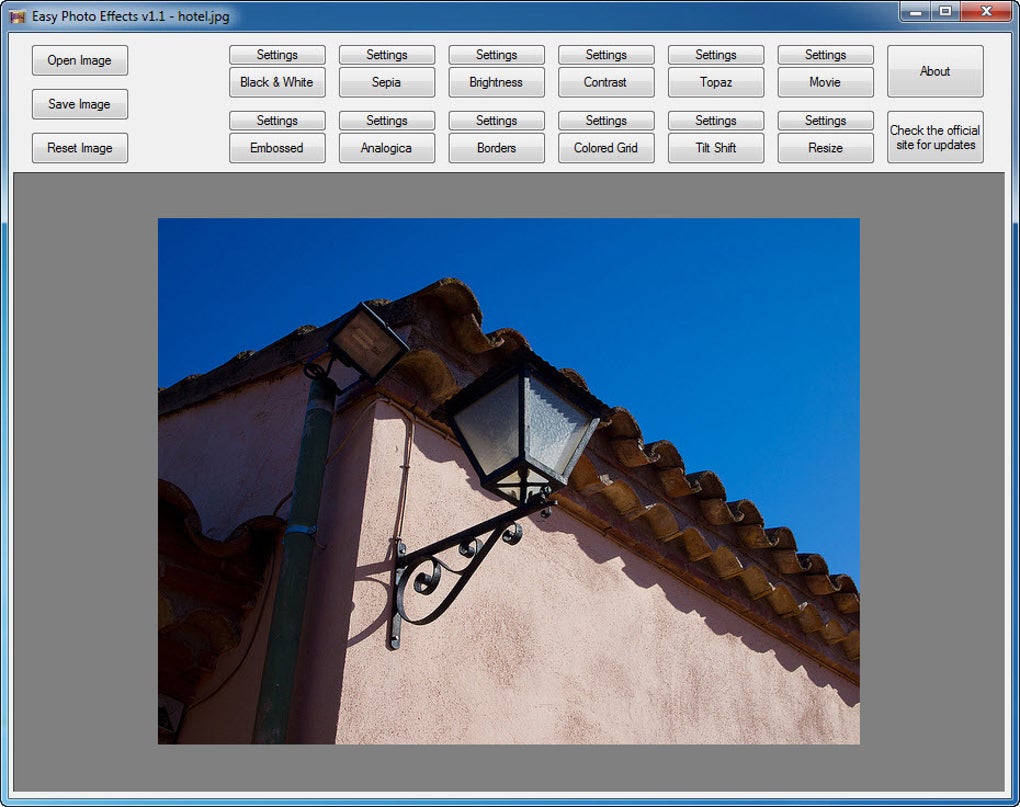The height and width of the screenshot is (807, 1020).
Task: Open Settings above Tilt Shift
Action: coord(716,120)
